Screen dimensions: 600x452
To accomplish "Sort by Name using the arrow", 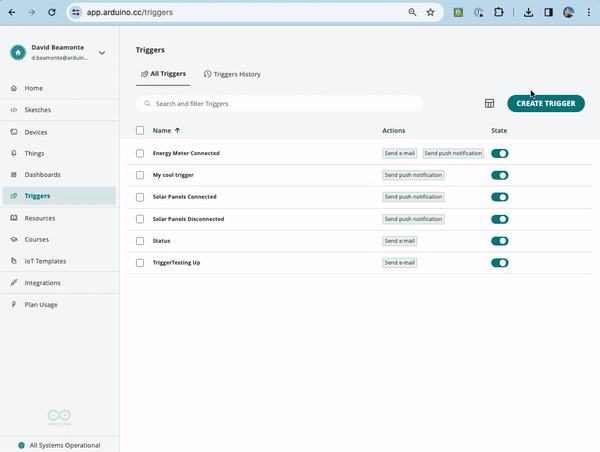I will pos(177,131).
